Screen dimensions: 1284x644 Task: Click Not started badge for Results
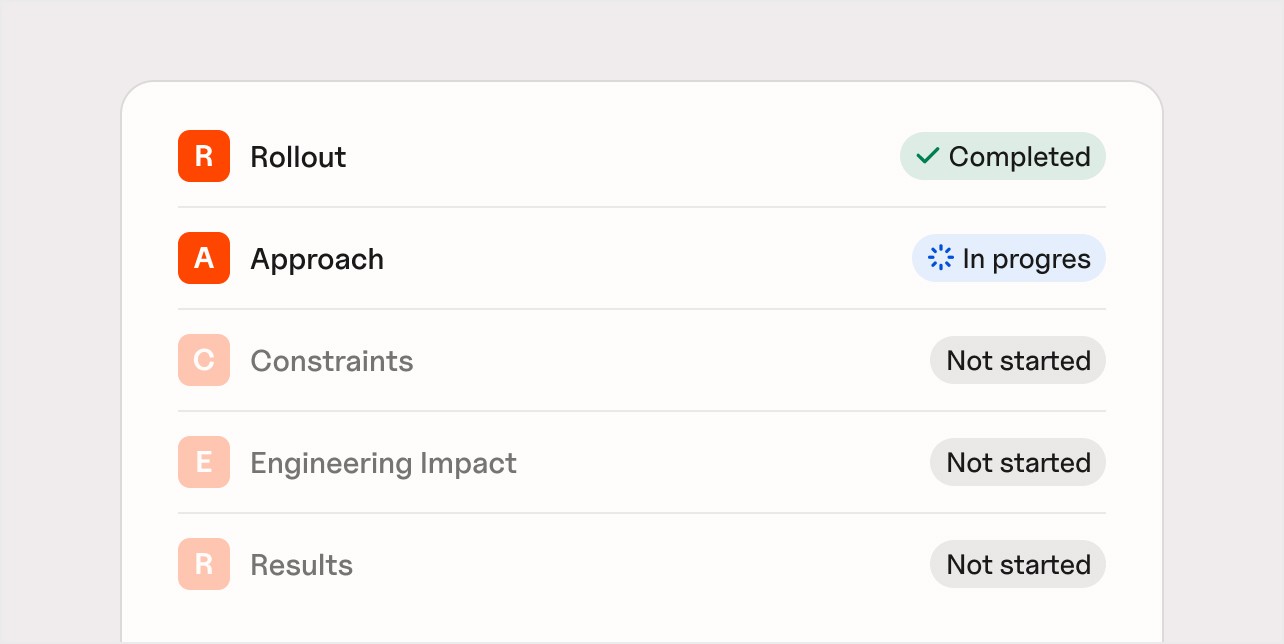coord(1017,564)
